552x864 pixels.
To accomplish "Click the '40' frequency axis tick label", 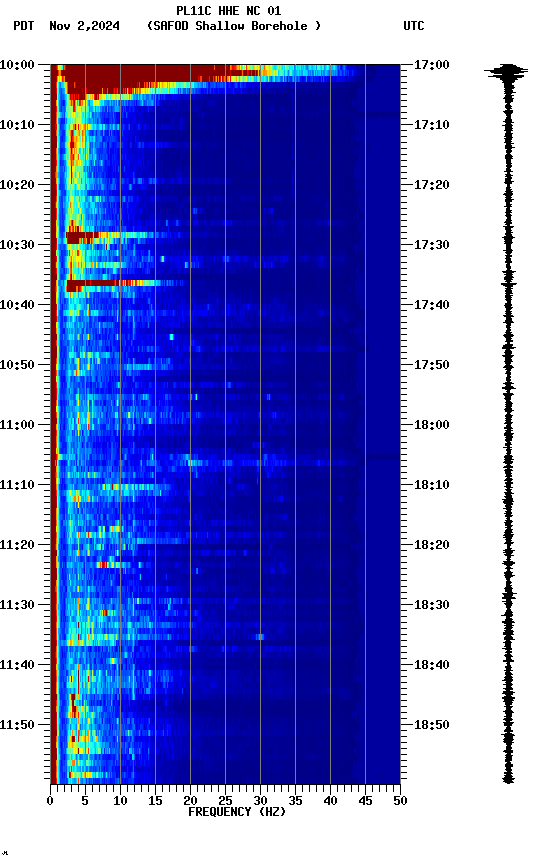I will tap(330, 802).
